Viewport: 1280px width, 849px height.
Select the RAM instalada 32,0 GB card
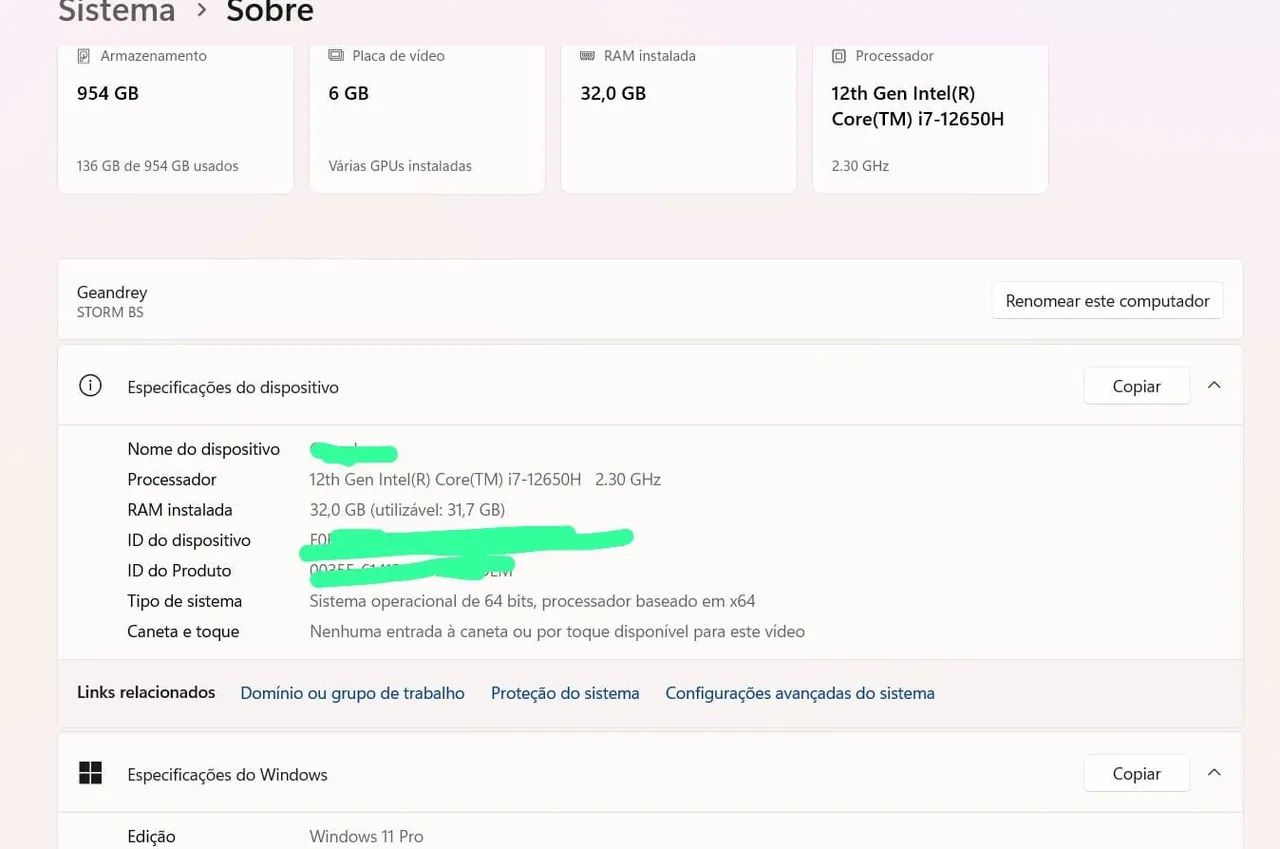pyautogui.click(x=678, y=118)
